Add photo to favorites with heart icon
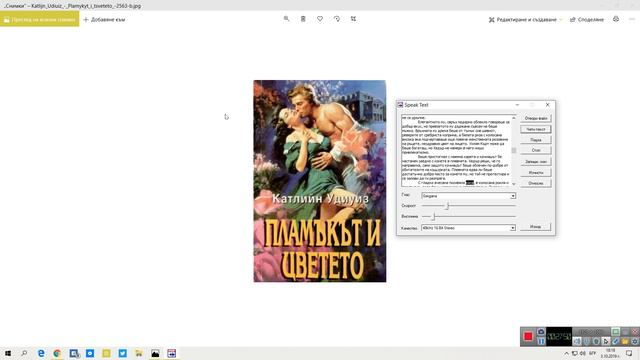 click(320, 19)
